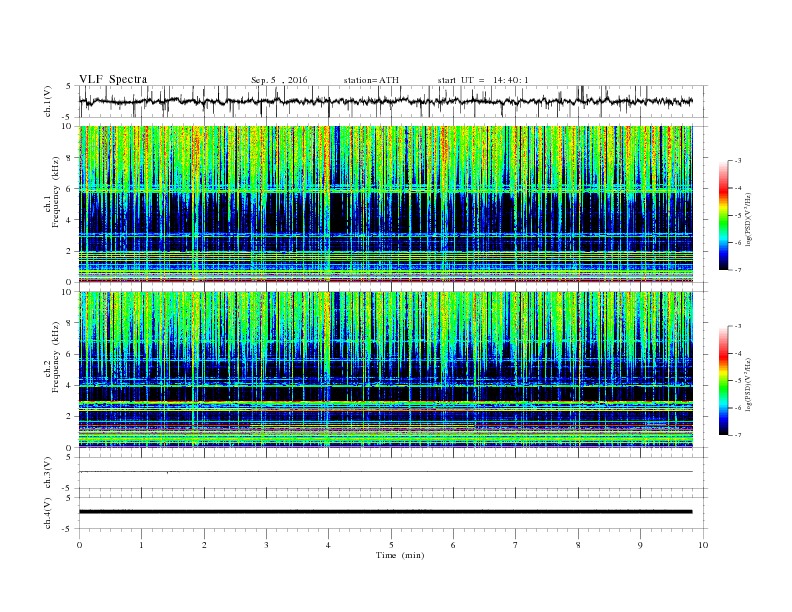Click the 'station=ATH' header label

point(371,80)
